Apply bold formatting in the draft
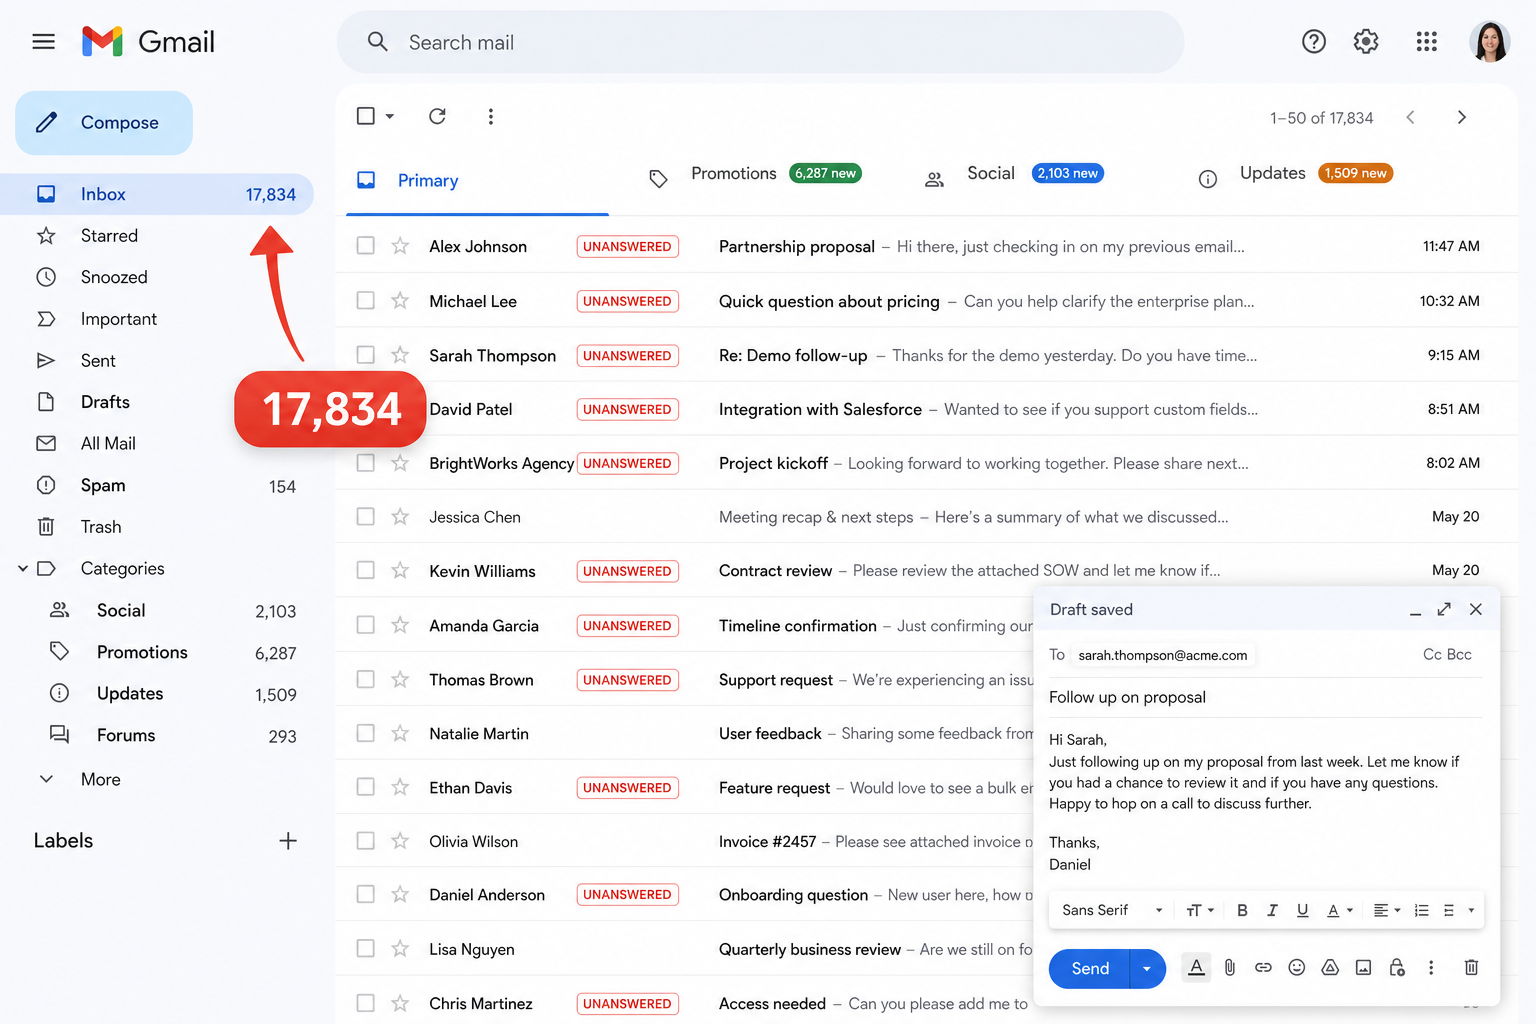Viewport: 1536px width, 1024px height. 1242,910
